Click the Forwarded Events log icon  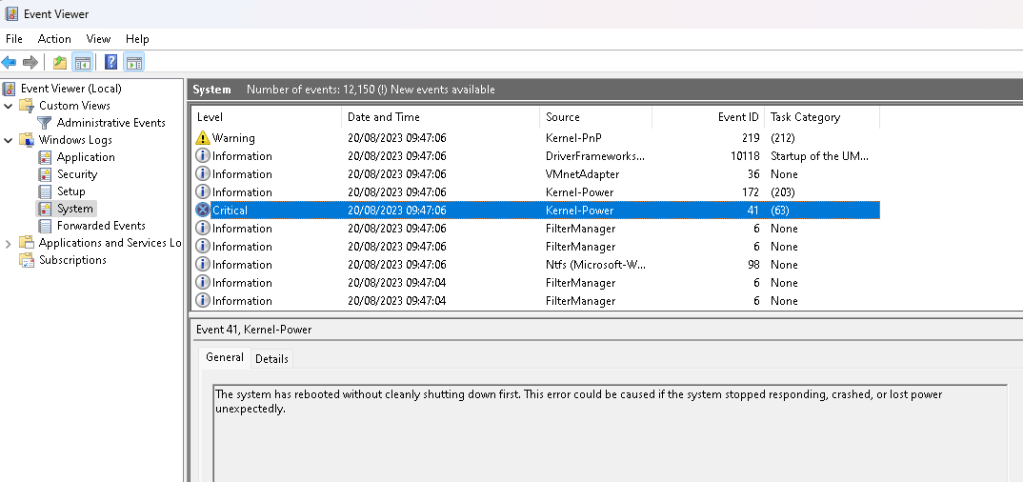[45, 226]
